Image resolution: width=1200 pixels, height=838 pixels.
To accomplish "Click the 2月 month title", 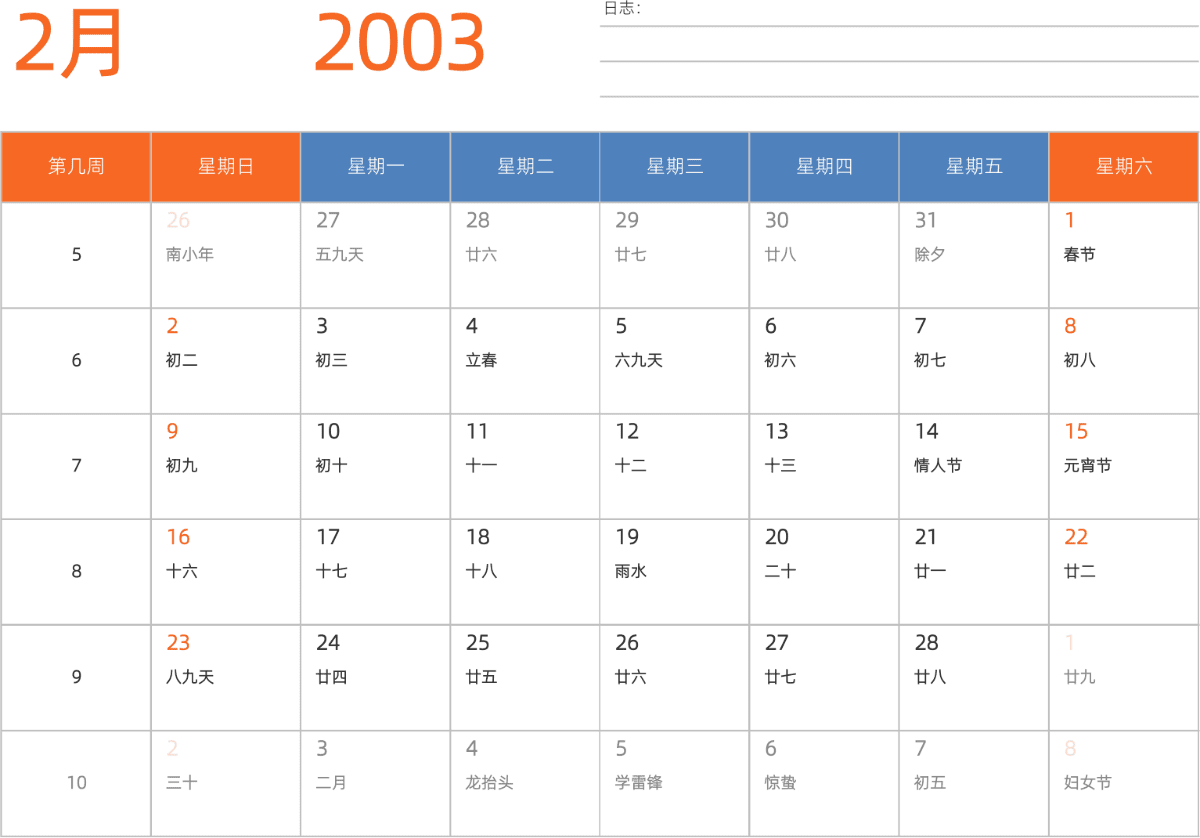I will [x=69, y=44].
